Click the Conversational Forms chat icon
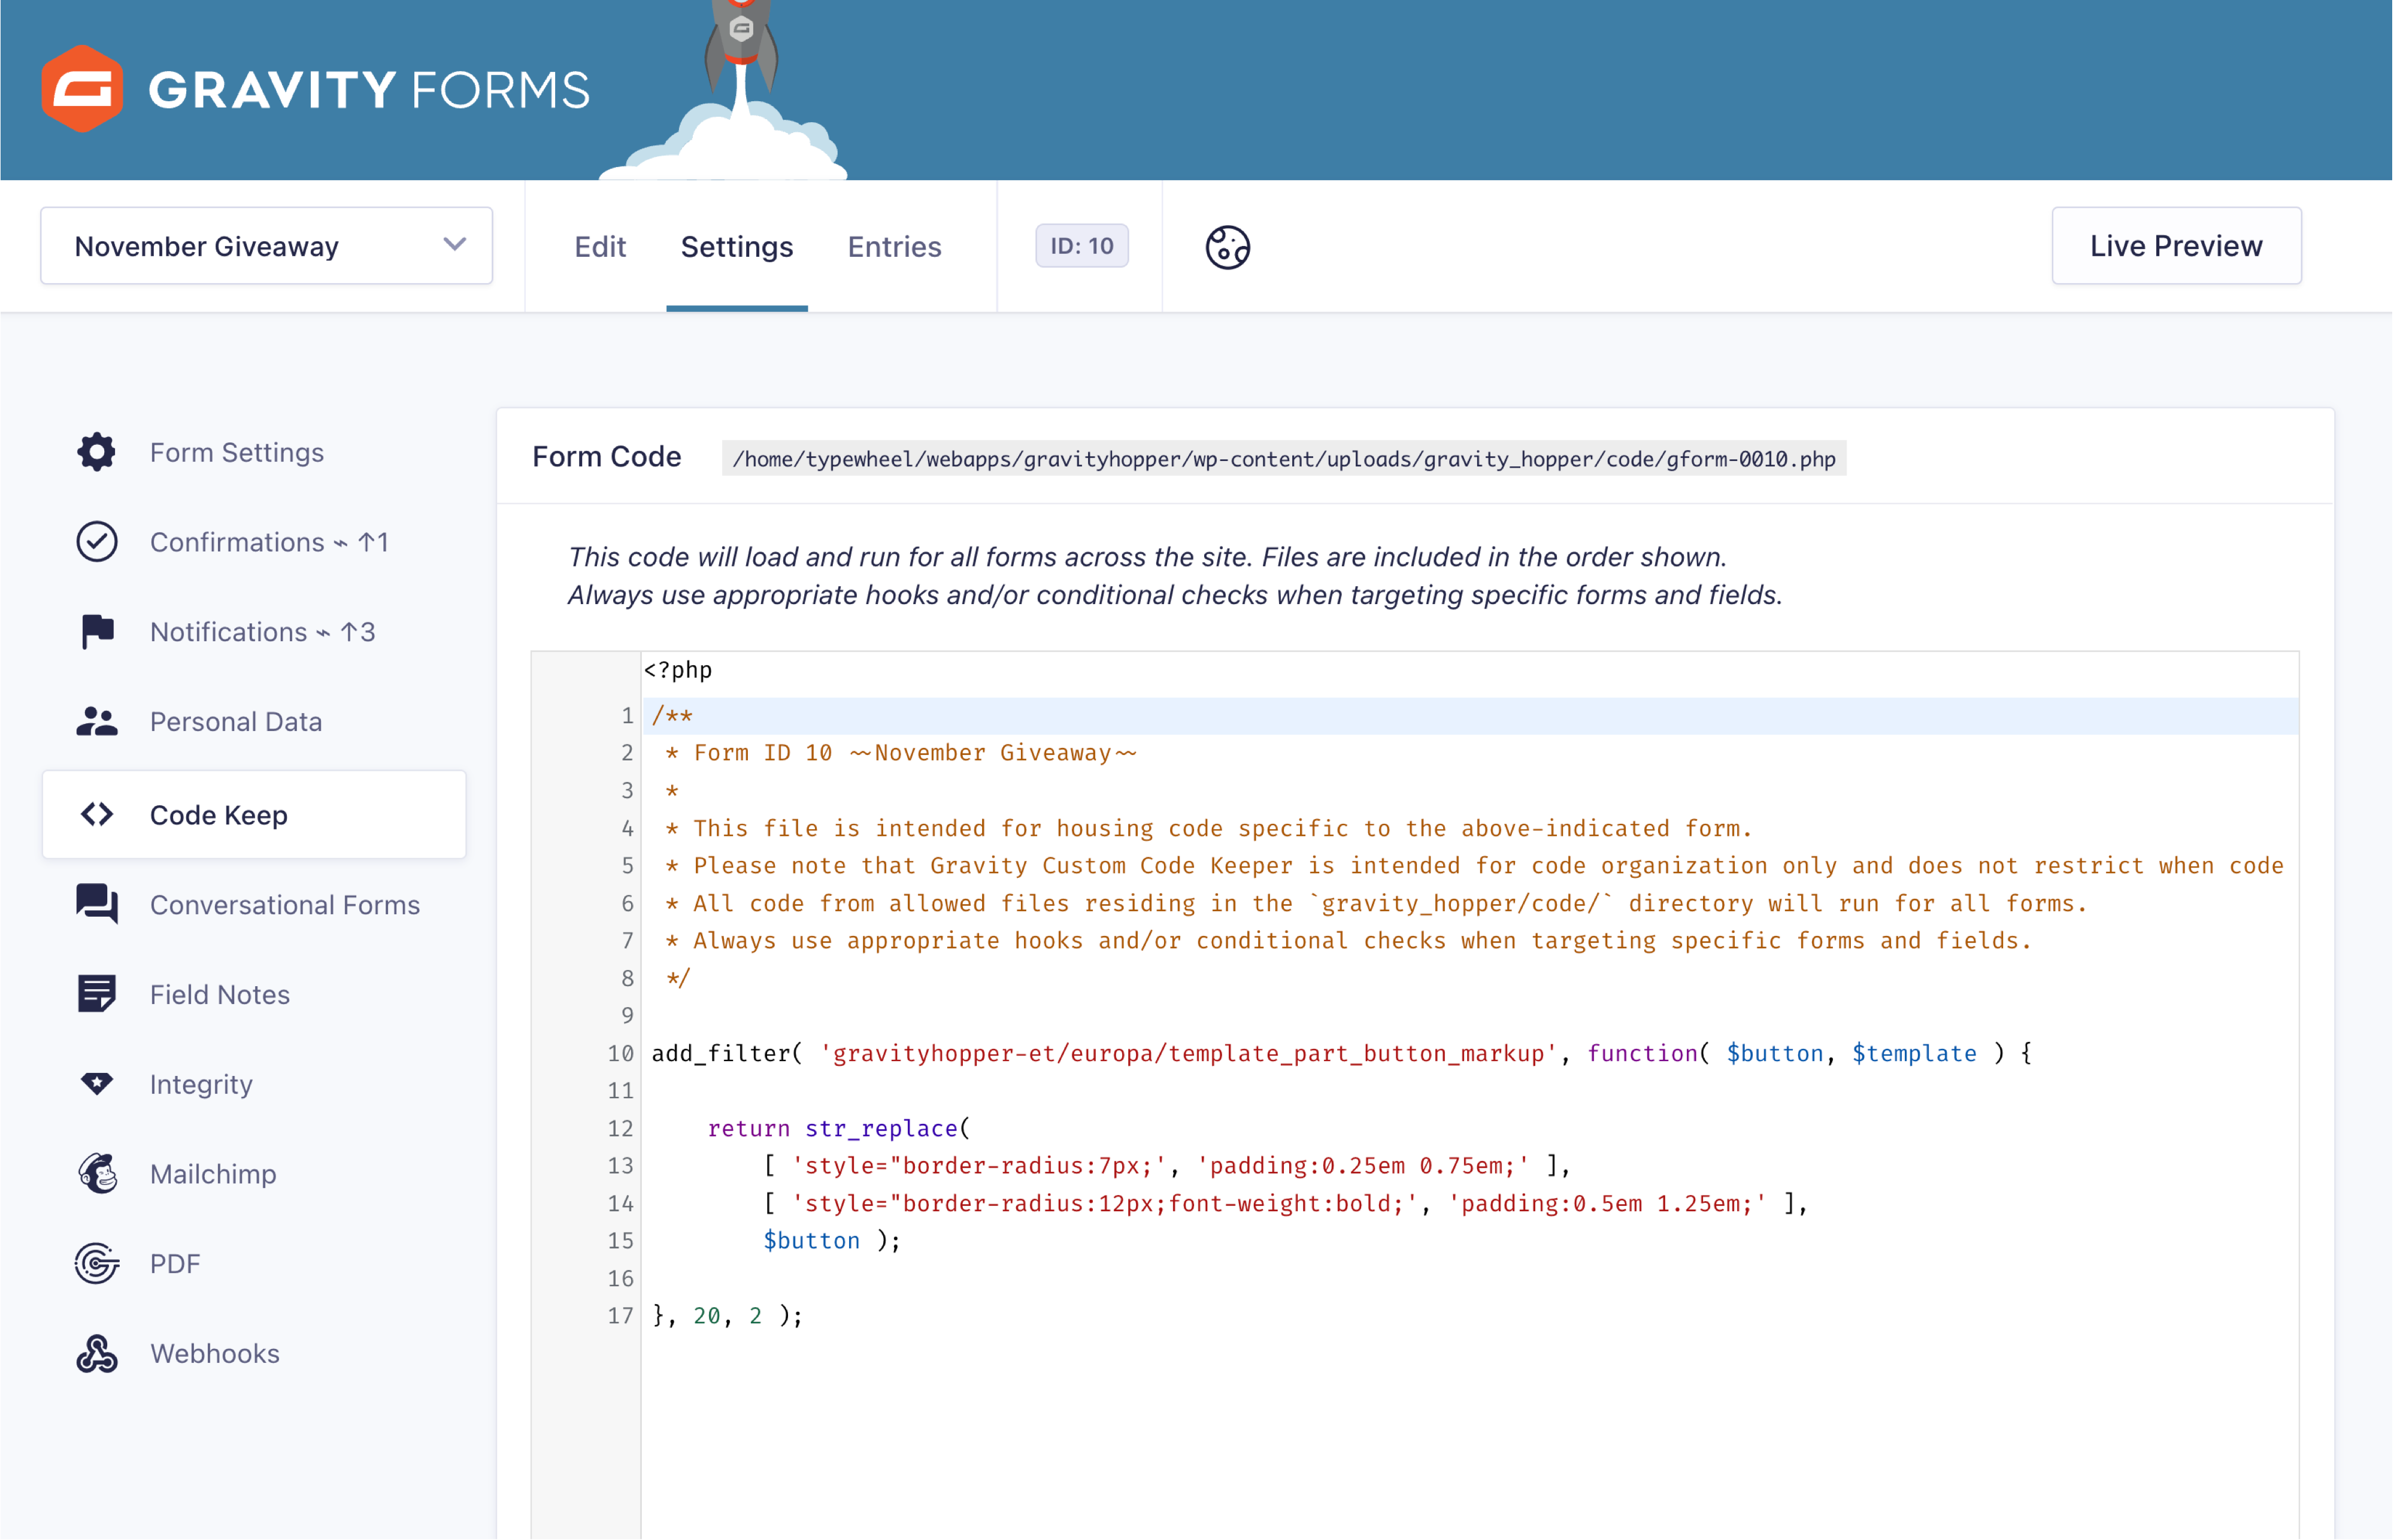2394x1540 pixels. tap(97, 904)
